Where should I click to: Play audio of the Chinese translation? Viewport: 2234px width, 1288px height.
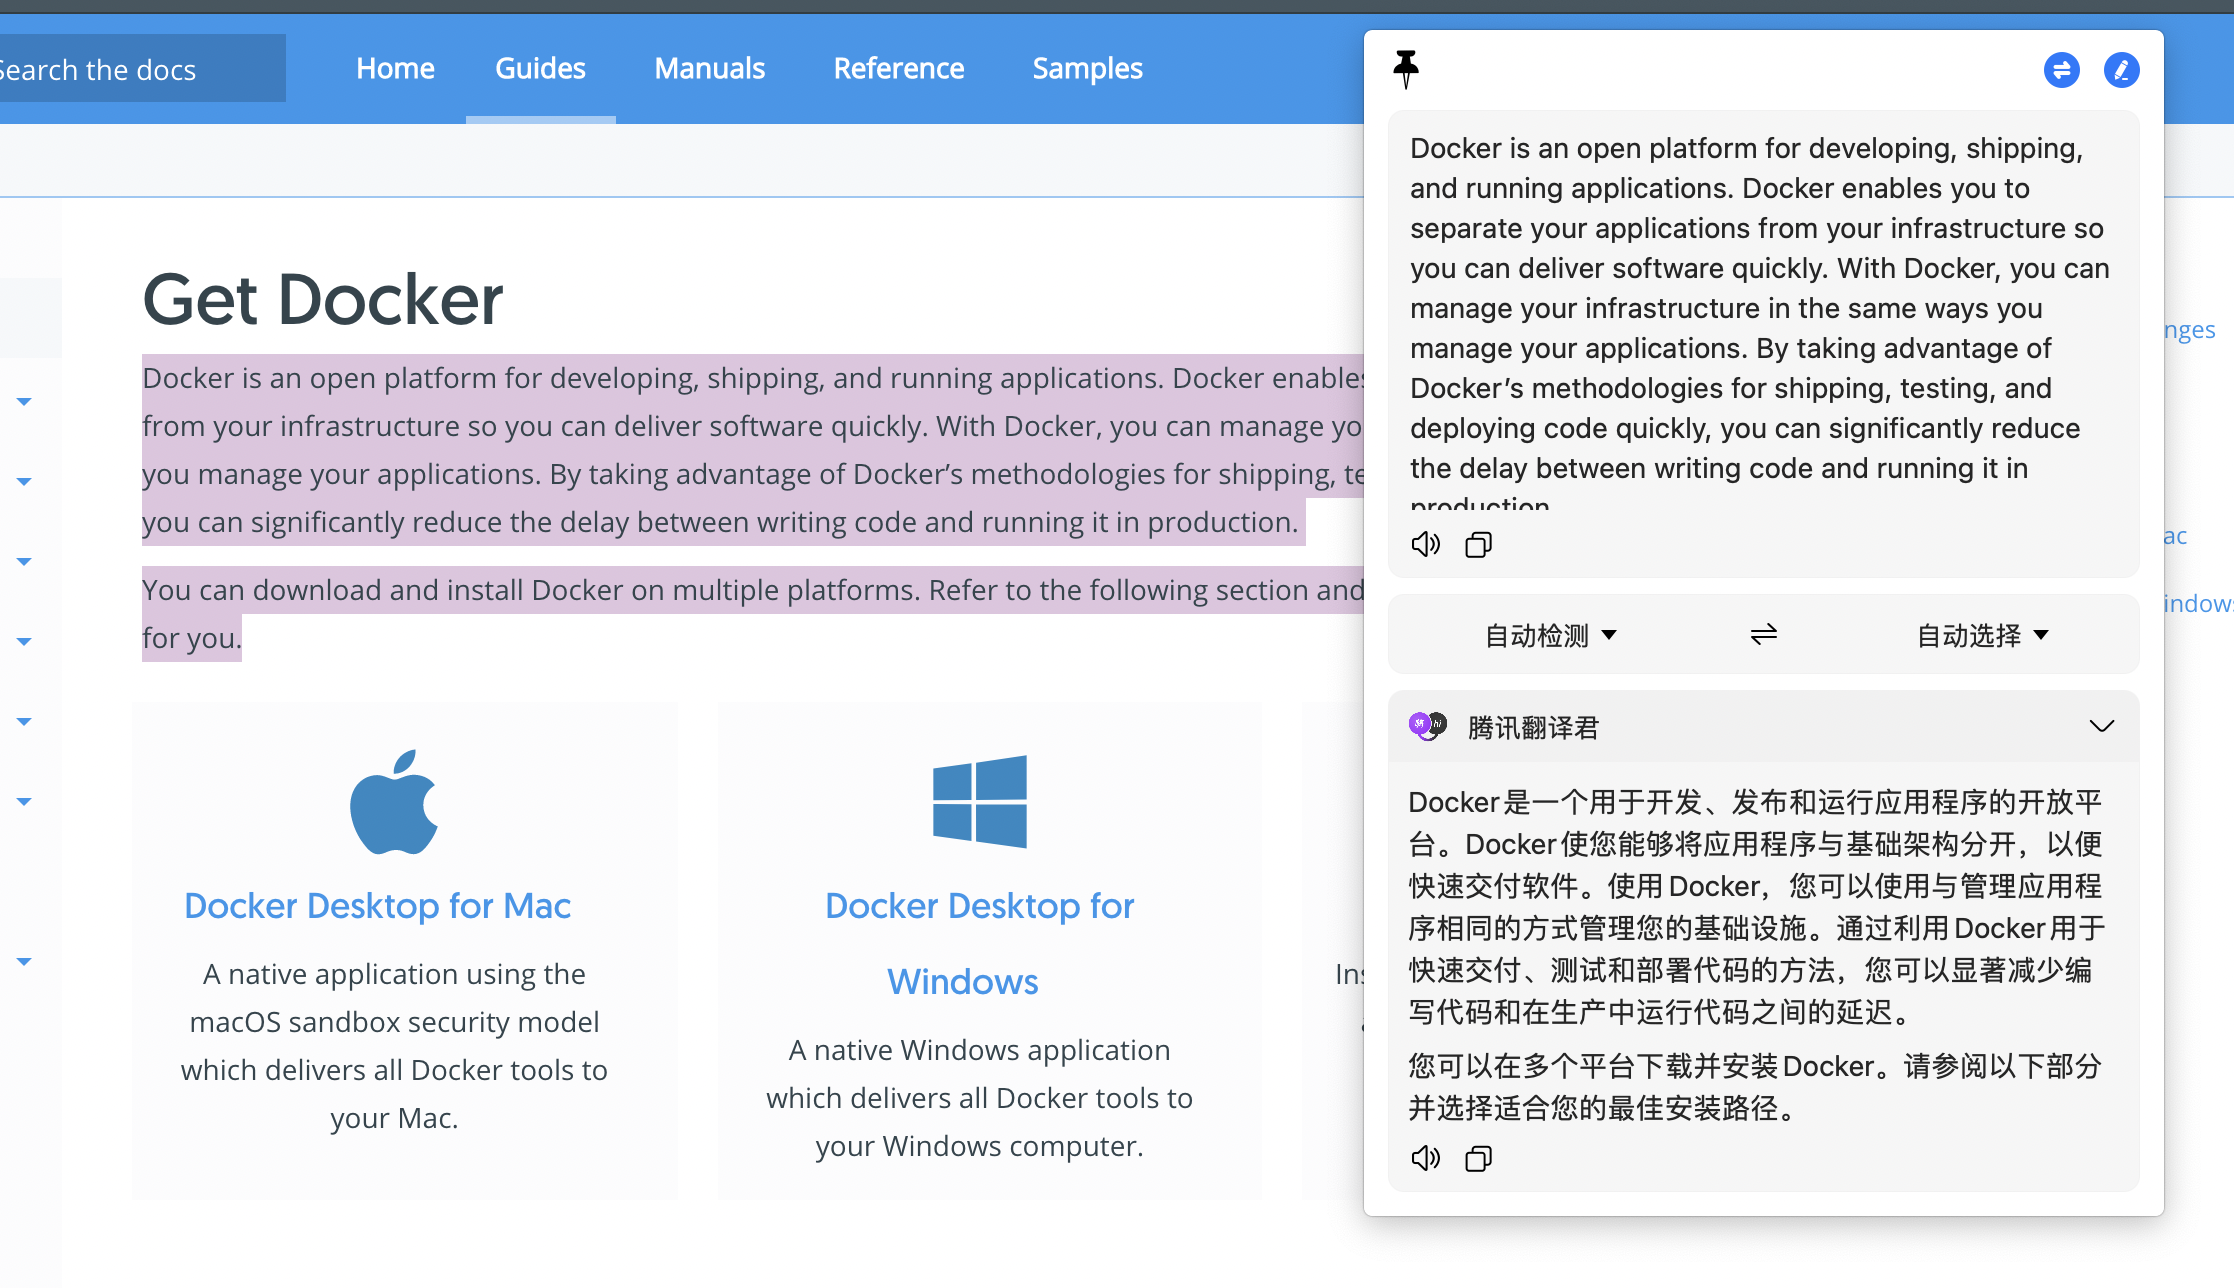1426,1158
